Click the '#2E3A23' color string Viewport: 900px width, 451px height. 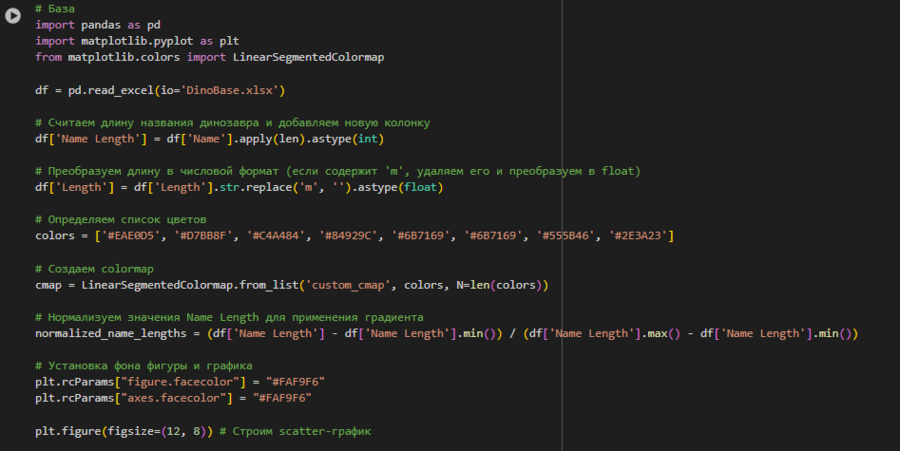[638, 235]
